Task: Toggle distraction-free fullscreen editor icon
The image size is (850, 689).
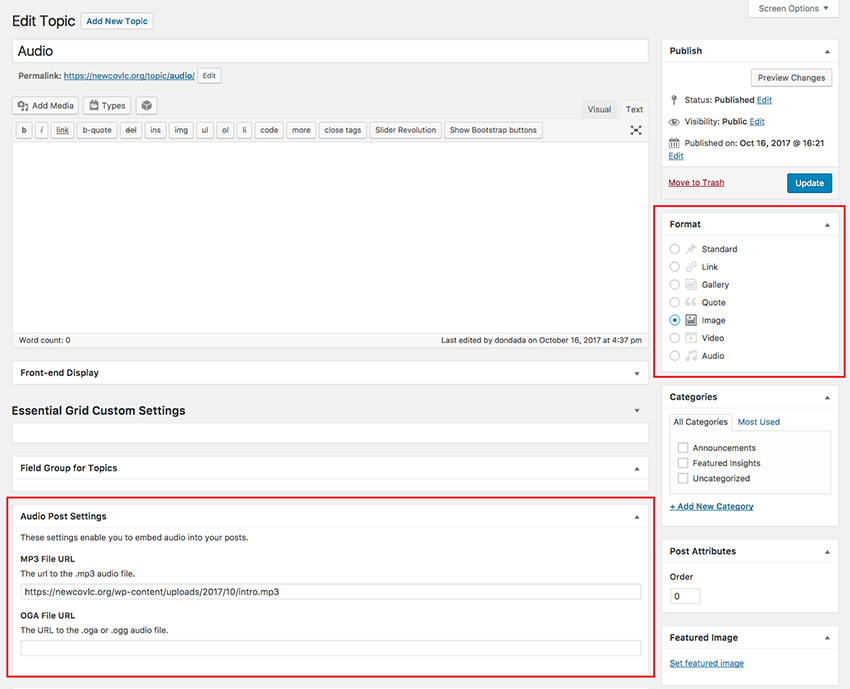Action: (x=636, y=130)
